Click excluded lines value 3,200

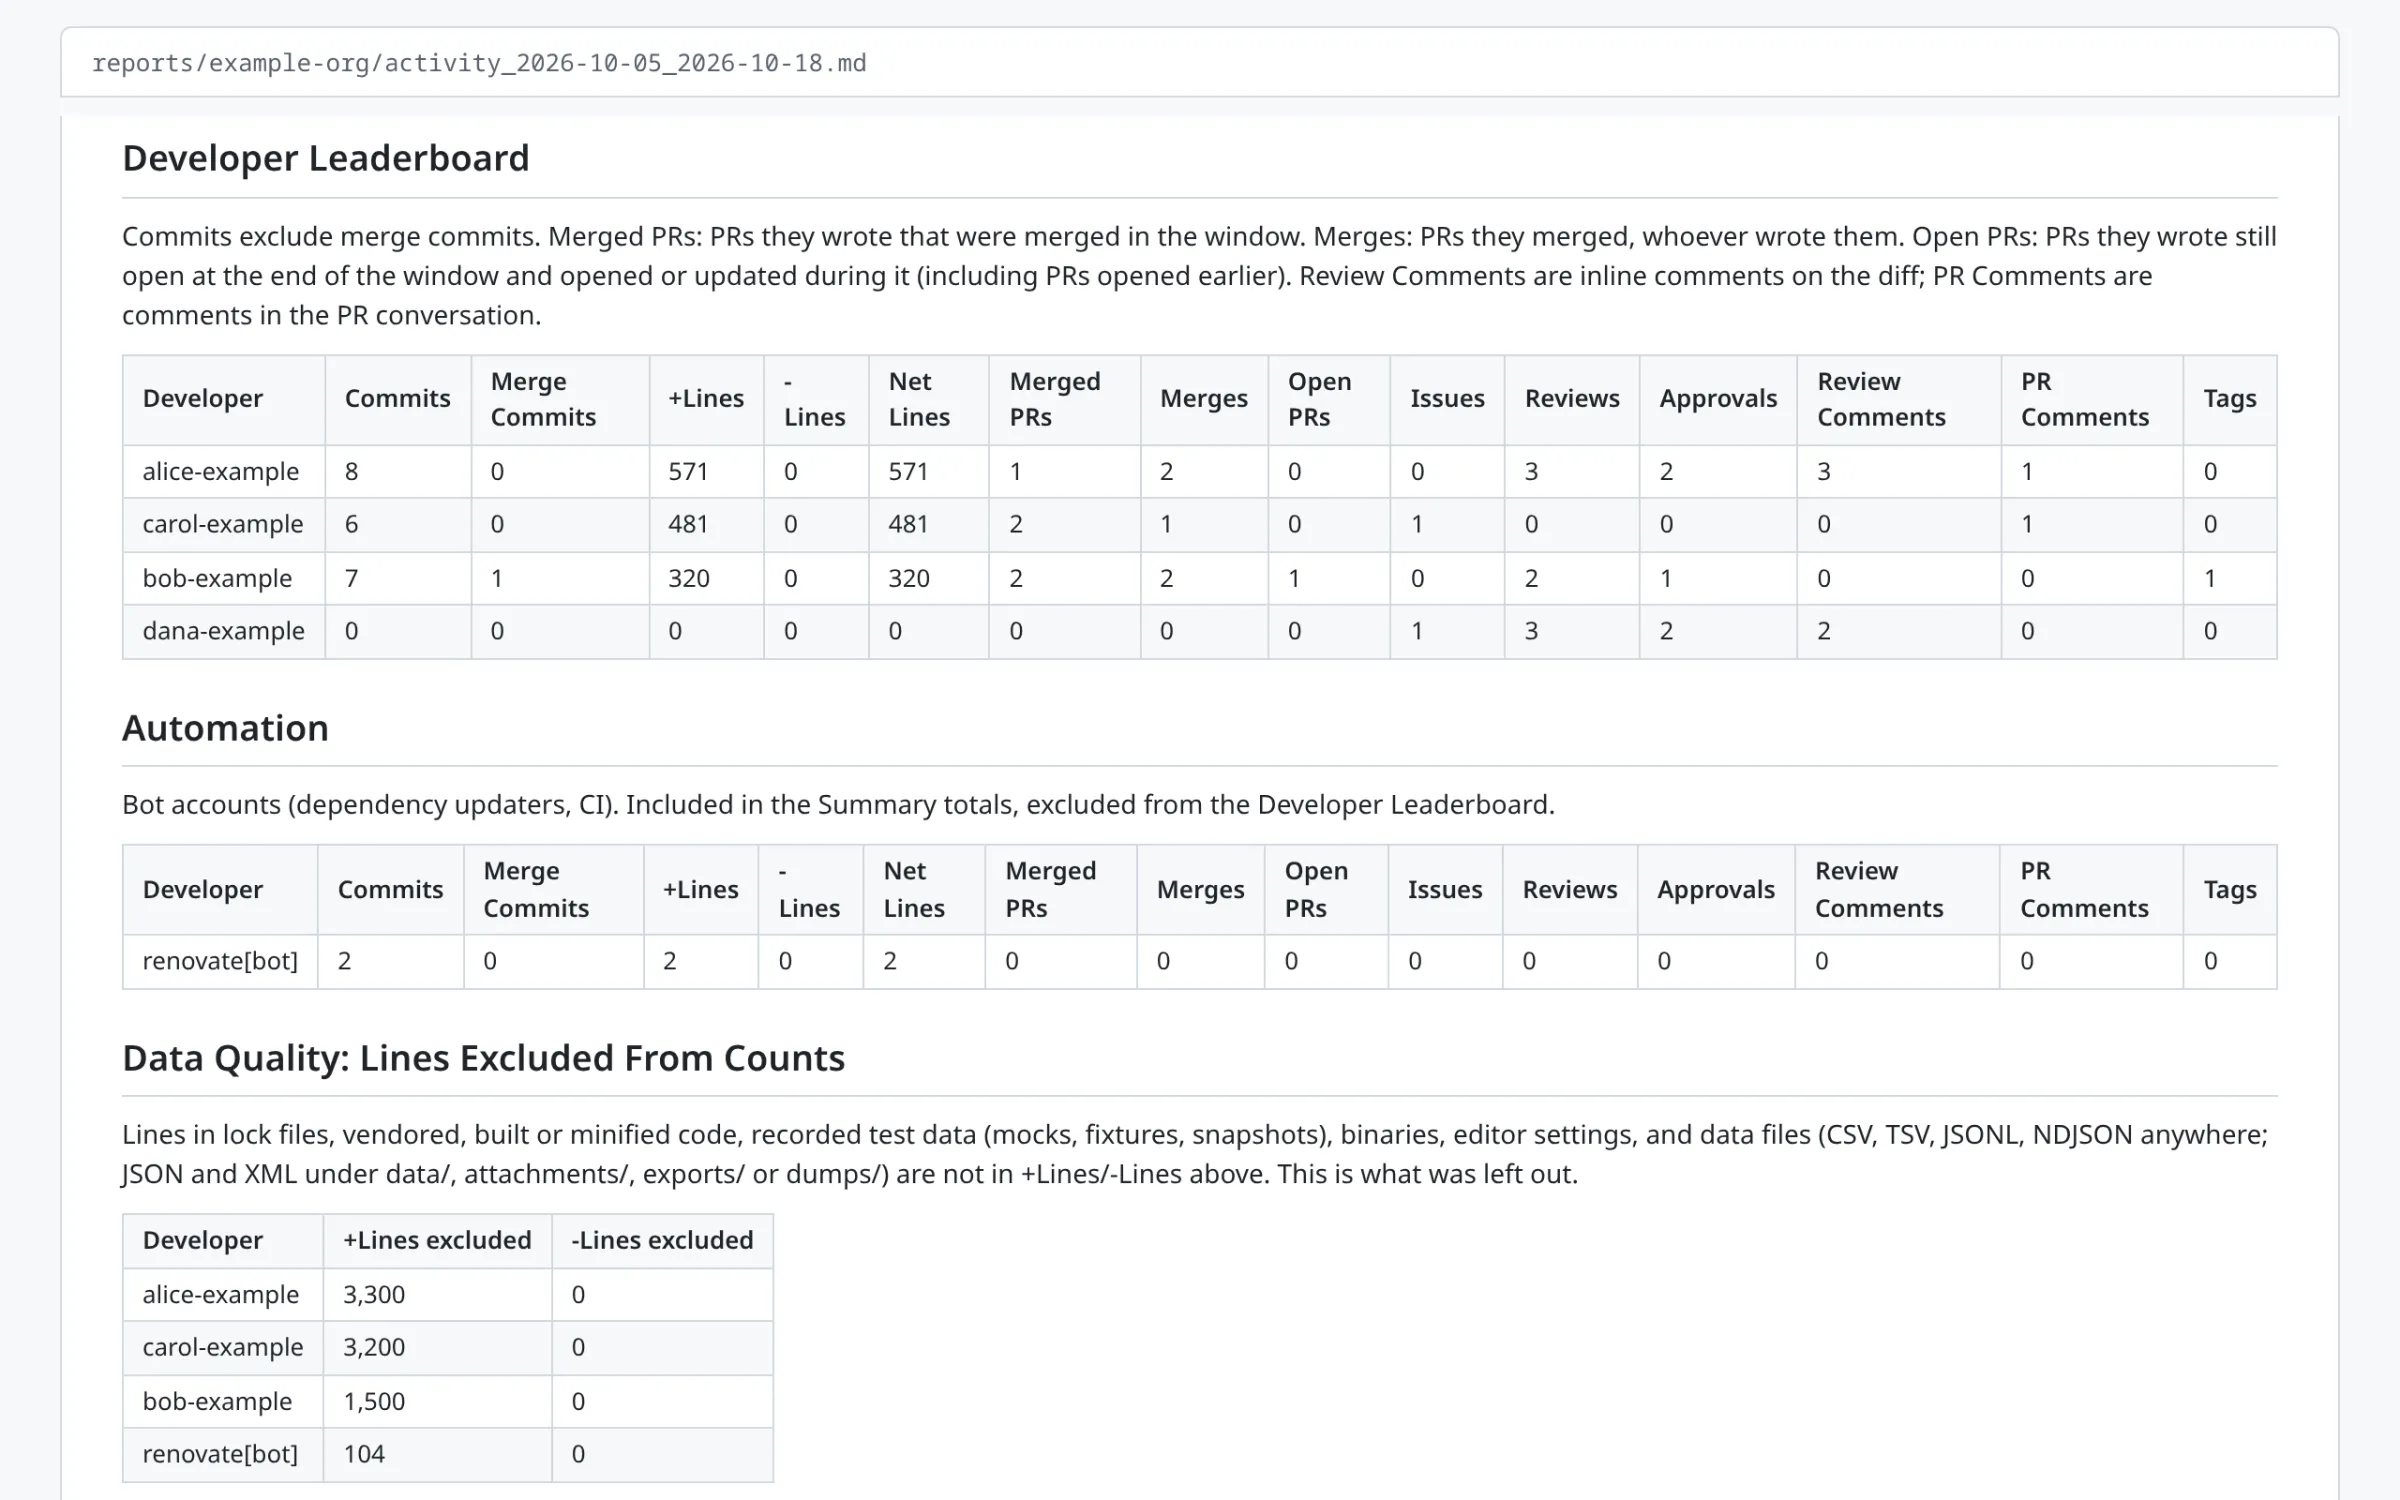(x=374, y=1347)
